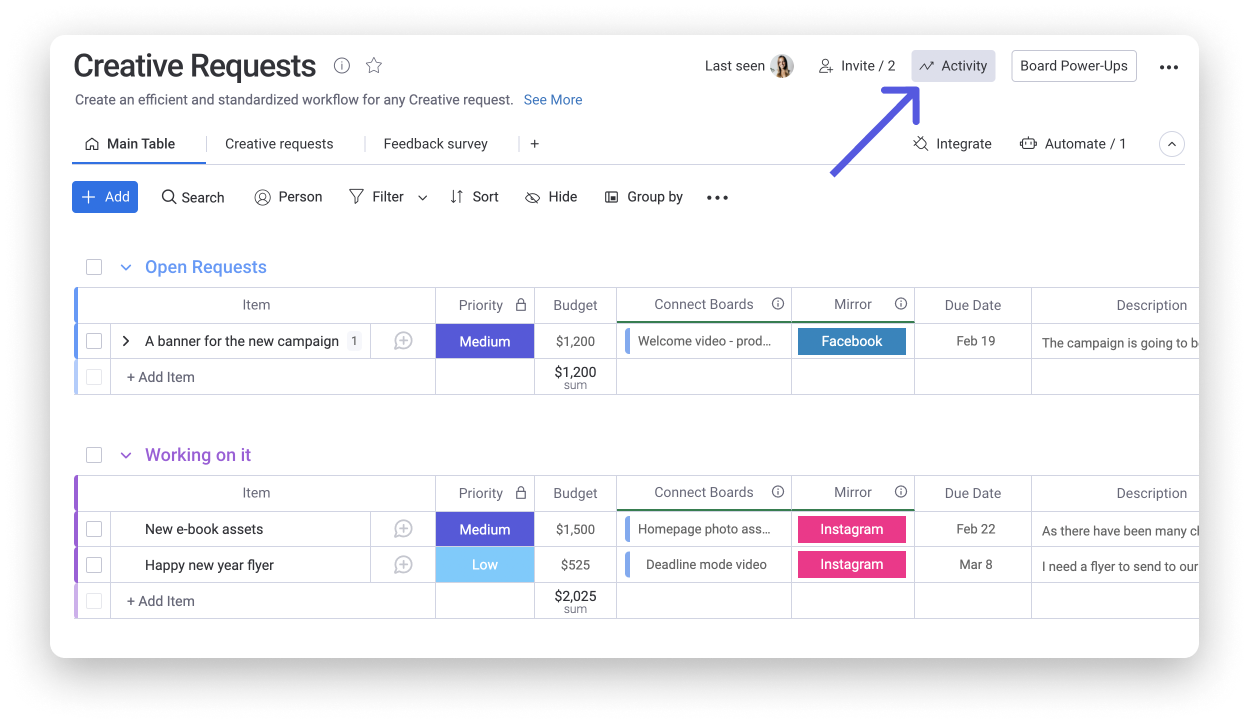Image resolution: width=1249 pixels, height=723 pixels.
Task: Click the Activity button
Action: 953,66
